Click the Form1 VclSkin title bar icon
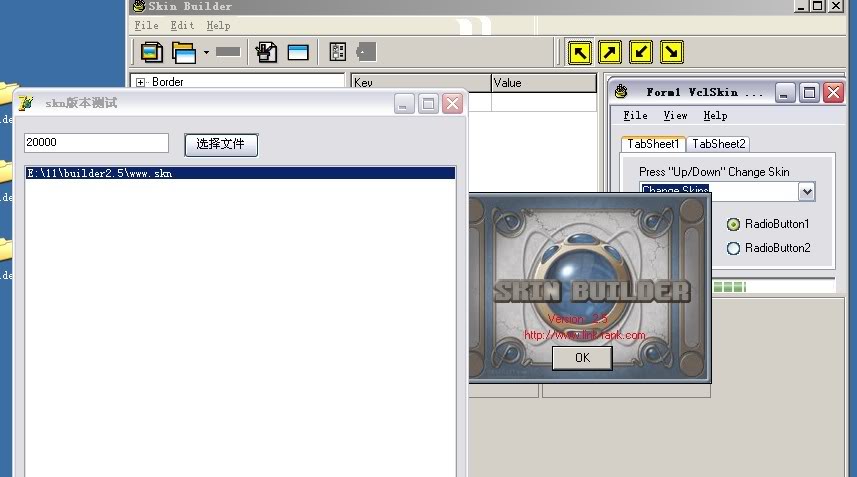 point(621,92)
